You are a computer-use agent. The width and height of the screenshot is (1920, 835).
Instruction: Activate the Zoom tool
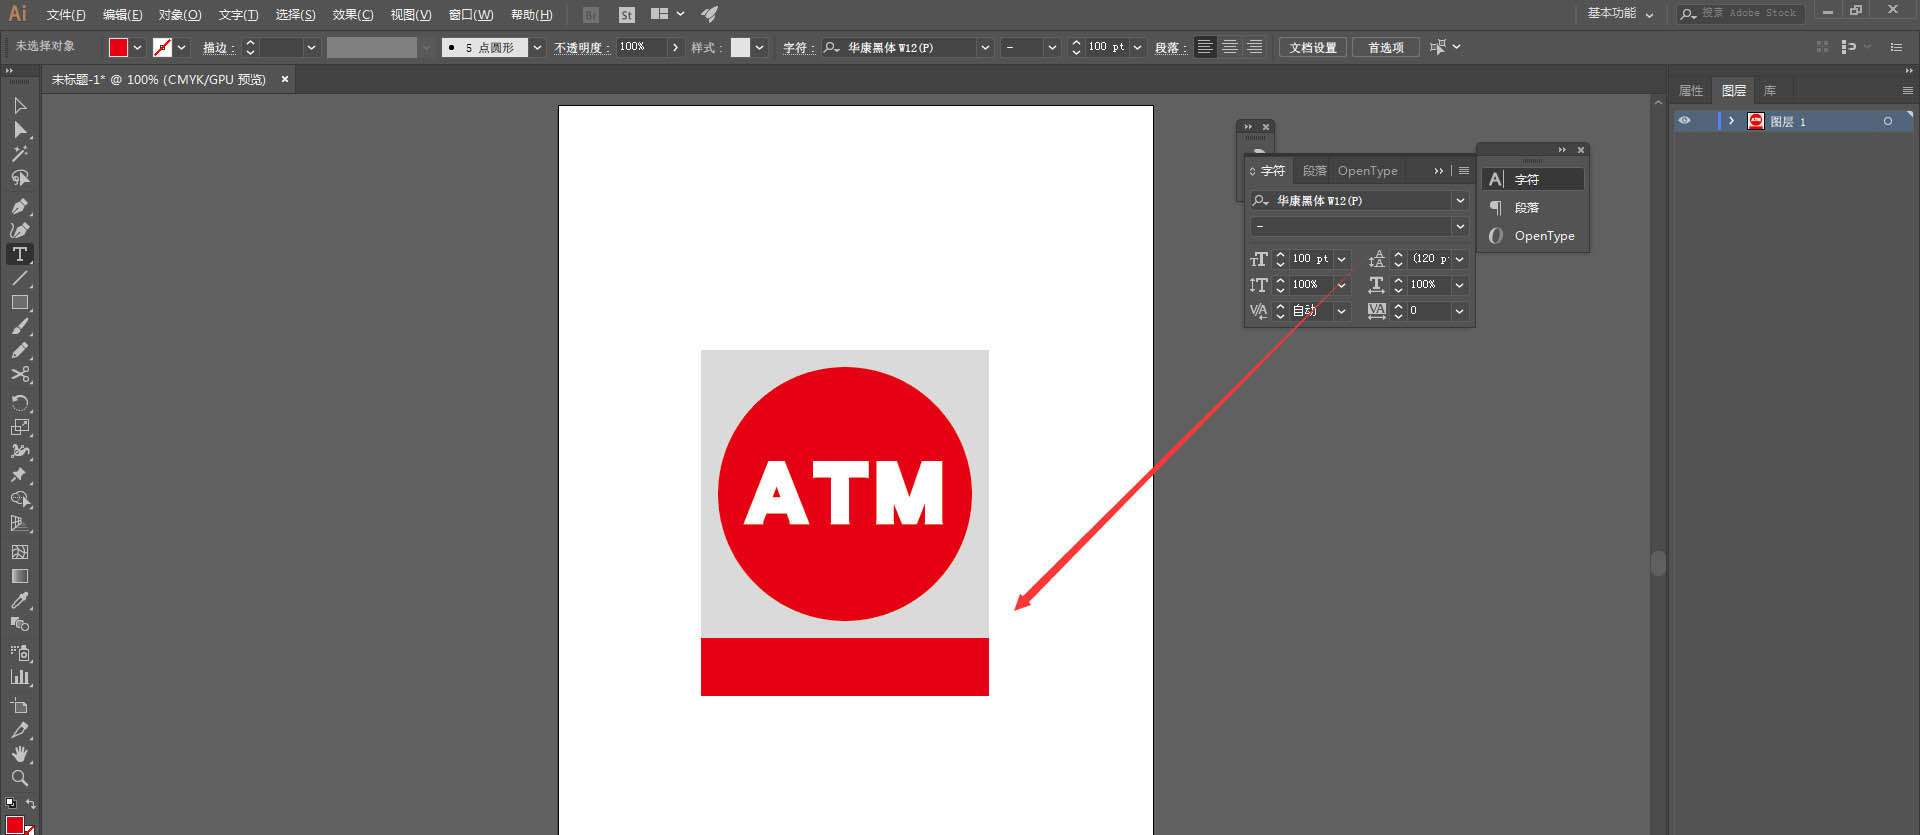(x=20, y=778)
